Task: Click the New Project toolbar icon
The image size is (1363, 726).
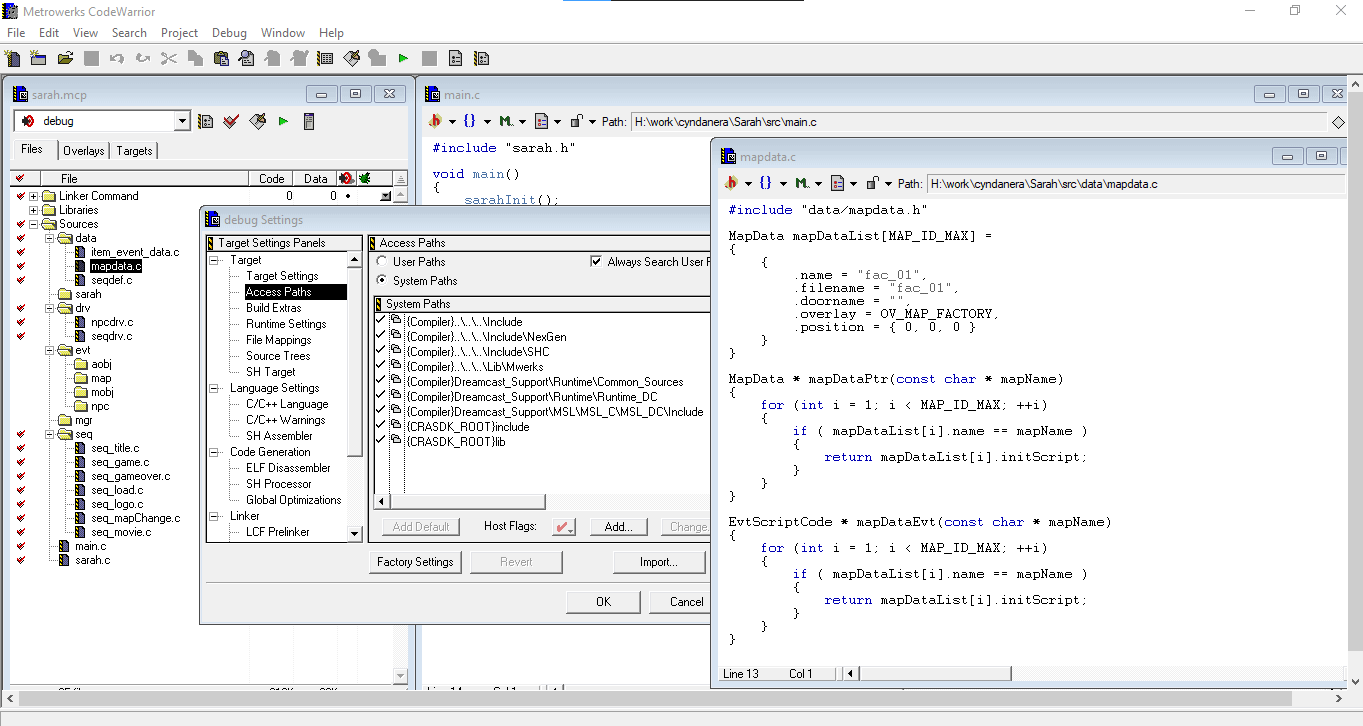Action: (39, 59)
